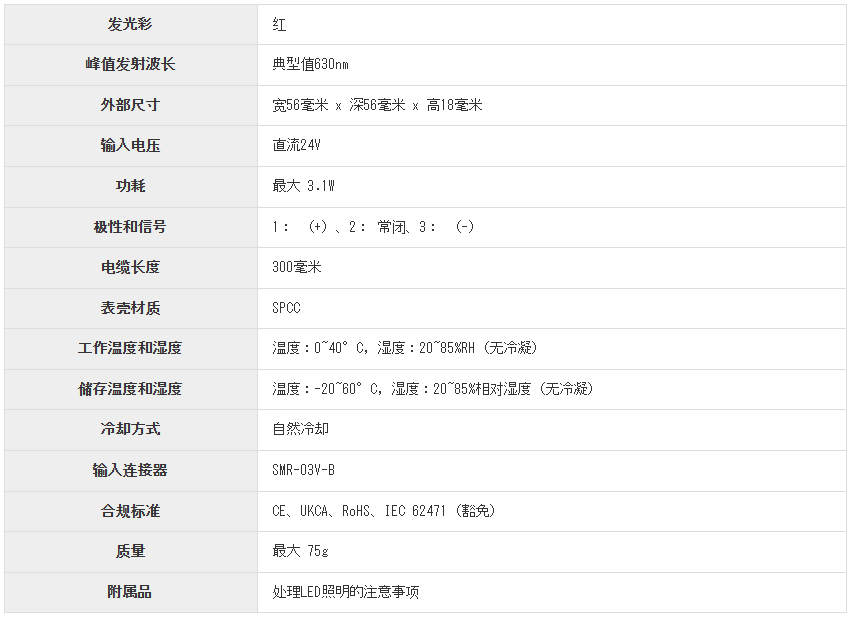Select the '300毫米' cable length value
Image resolution: width=853 pixels, height=619 pixels.
tap(296, 267)
